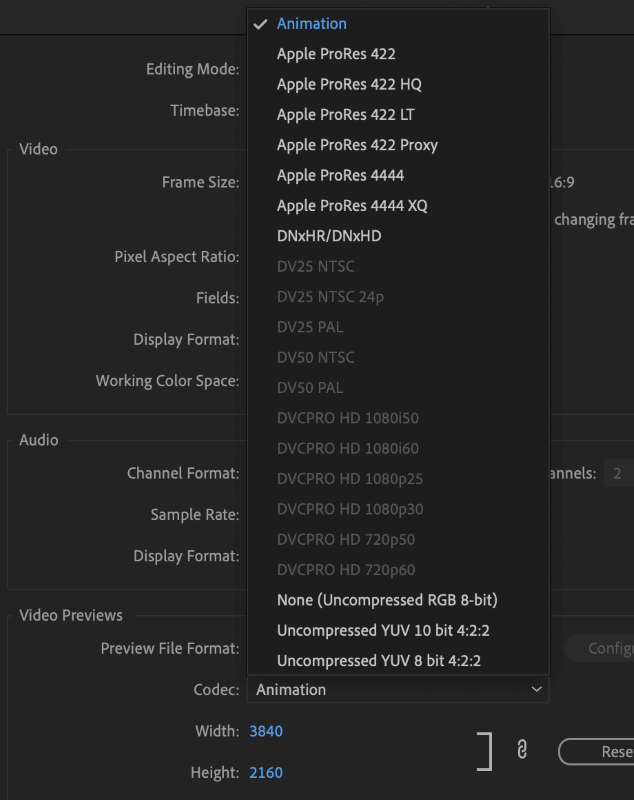634x800 pixels.
Task: Click the Video Previews section heading
Action: pos(71,616)
